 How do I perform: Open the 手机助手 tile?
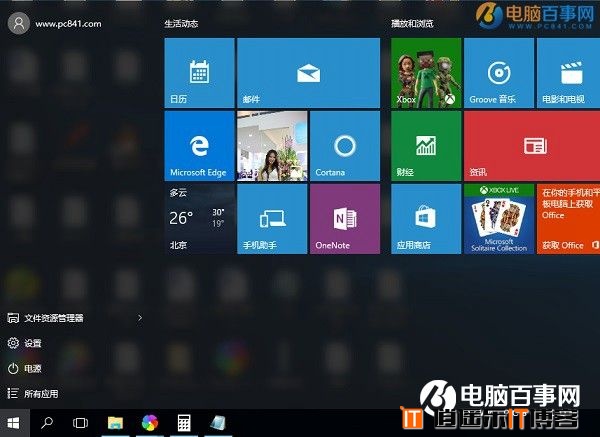click(x=272, y=219)
